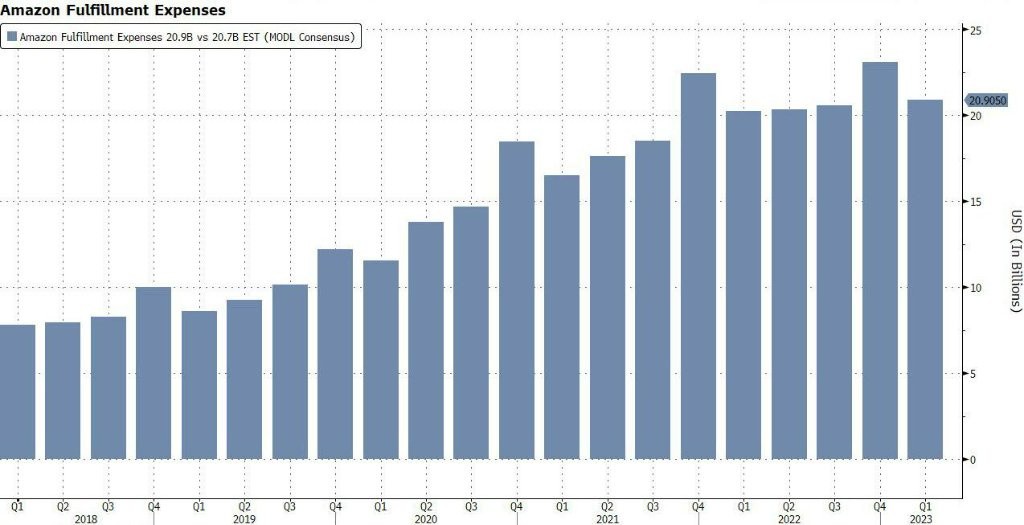Select the Q1 2022 bar
1024x525 pixels.
tap(743, 285)
